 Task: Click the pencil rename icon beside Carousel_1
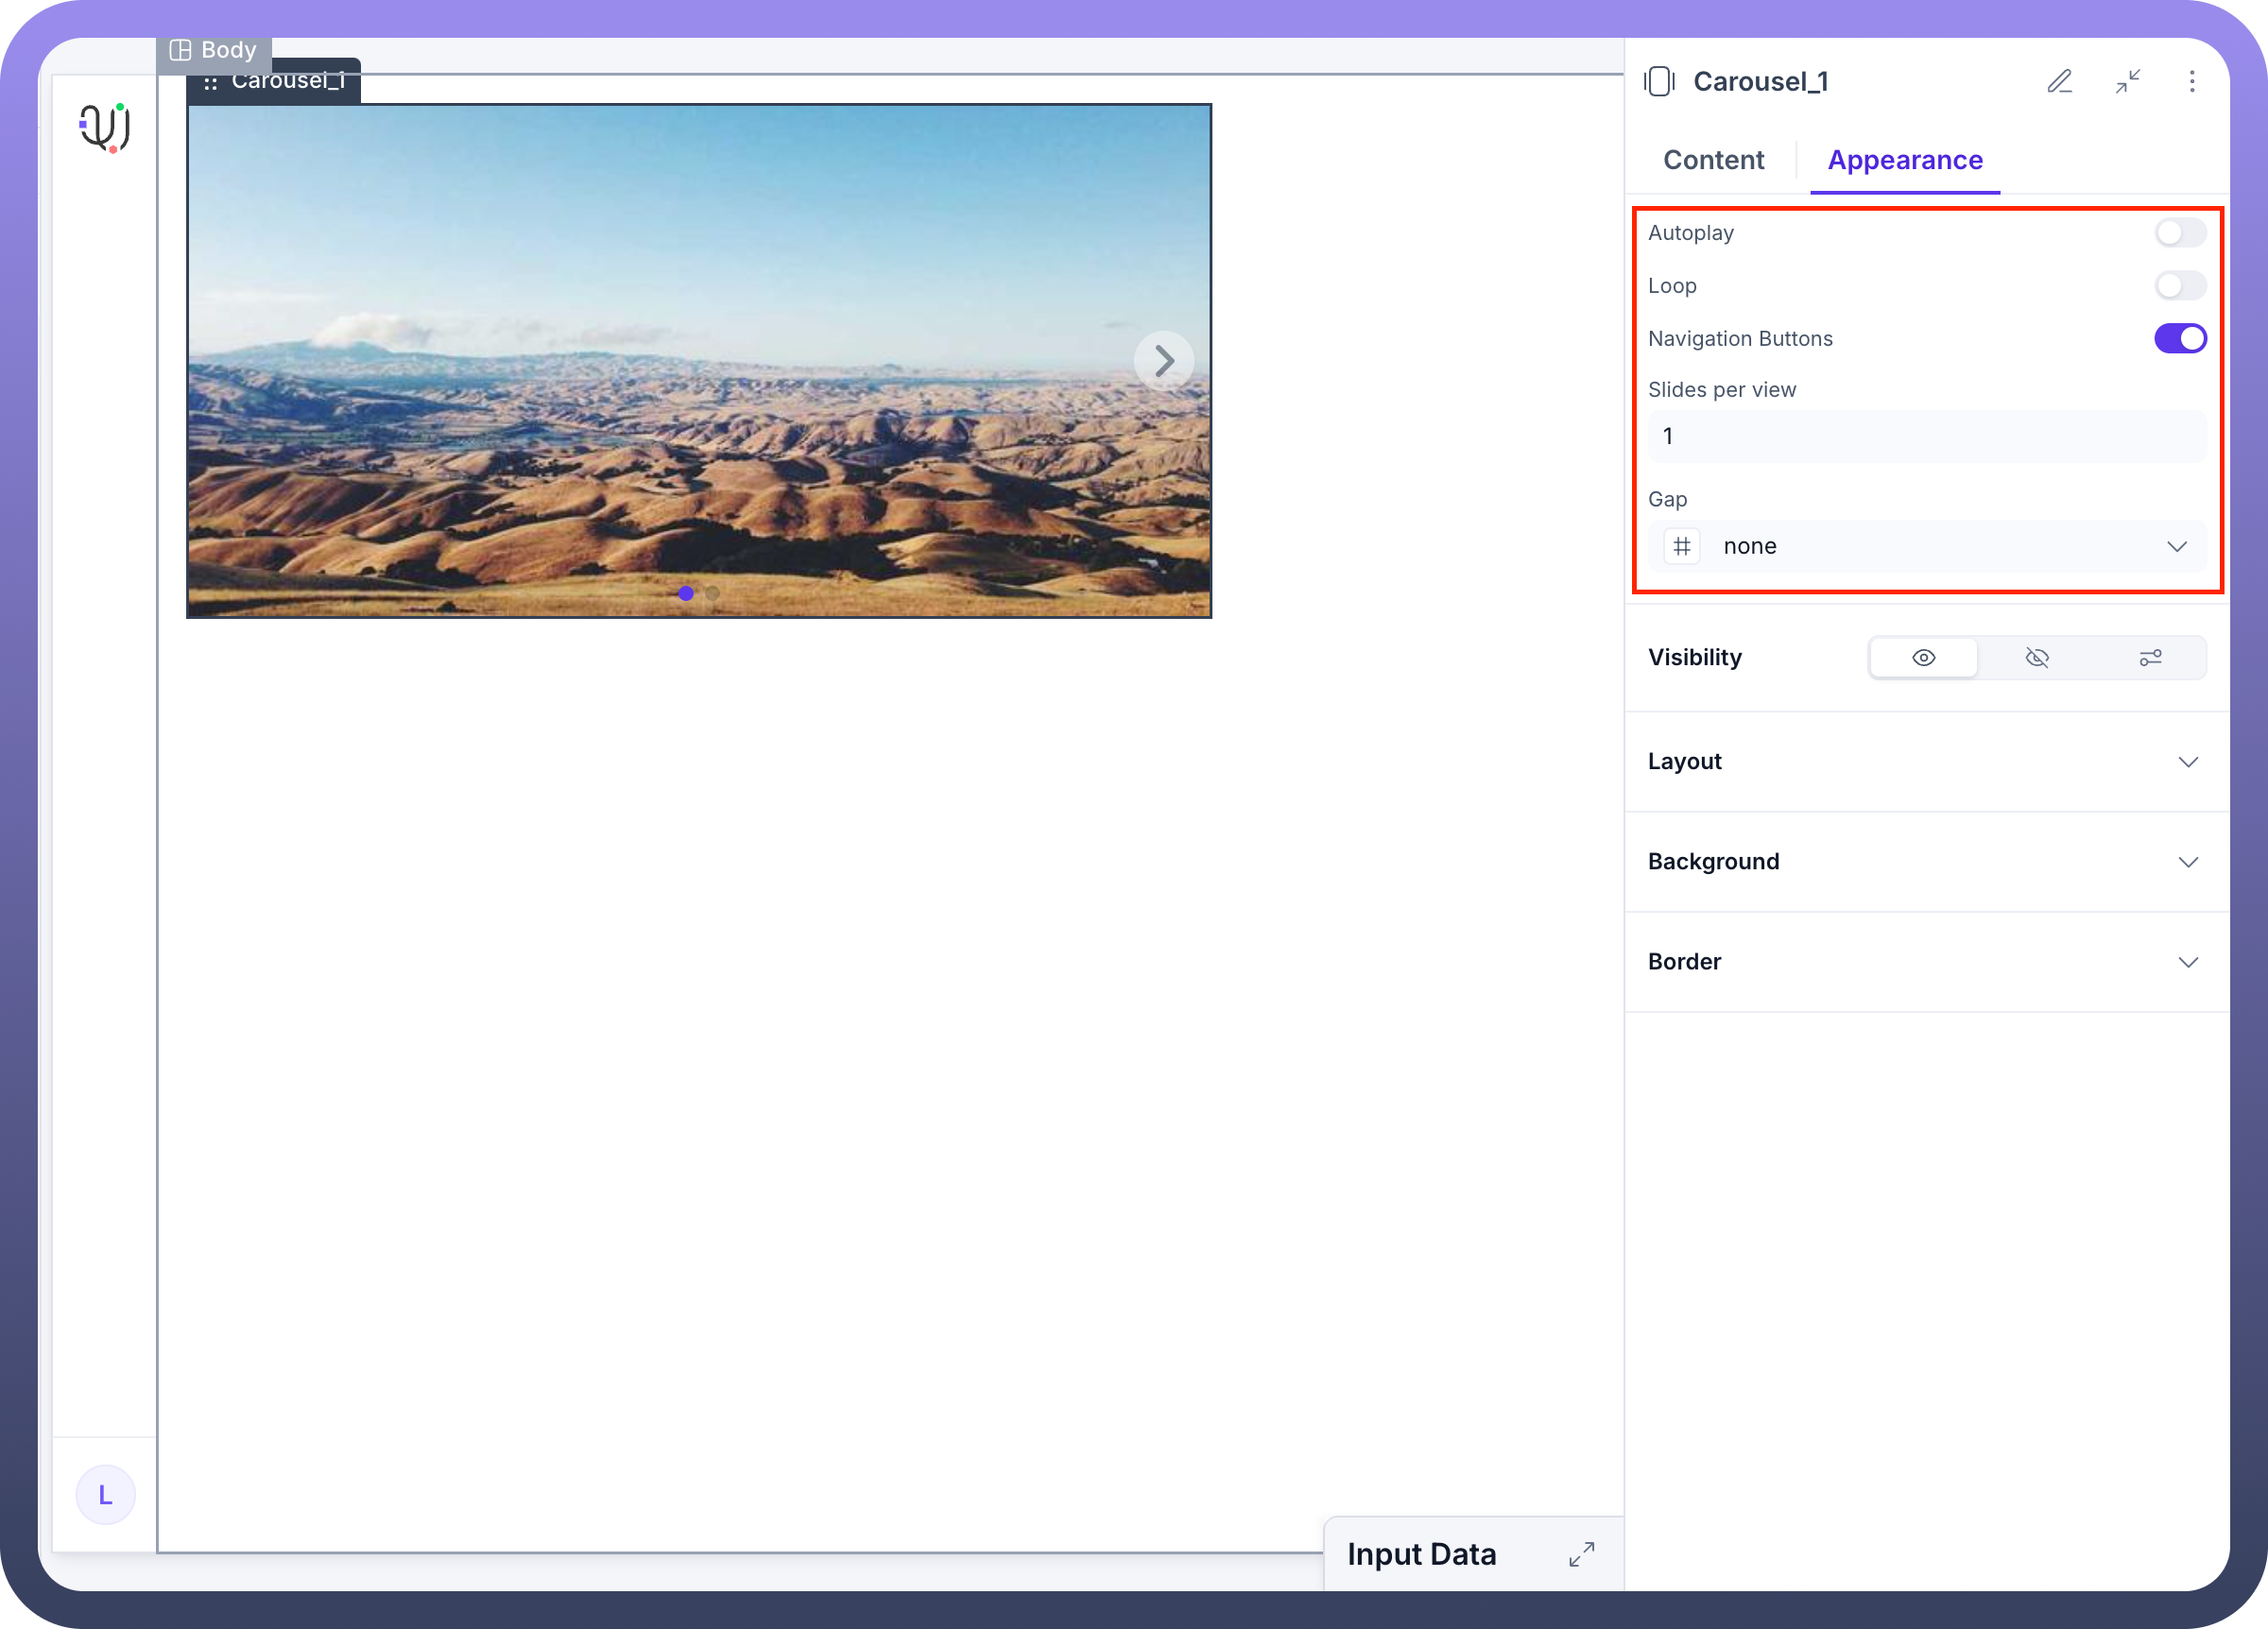point(2059,81)
